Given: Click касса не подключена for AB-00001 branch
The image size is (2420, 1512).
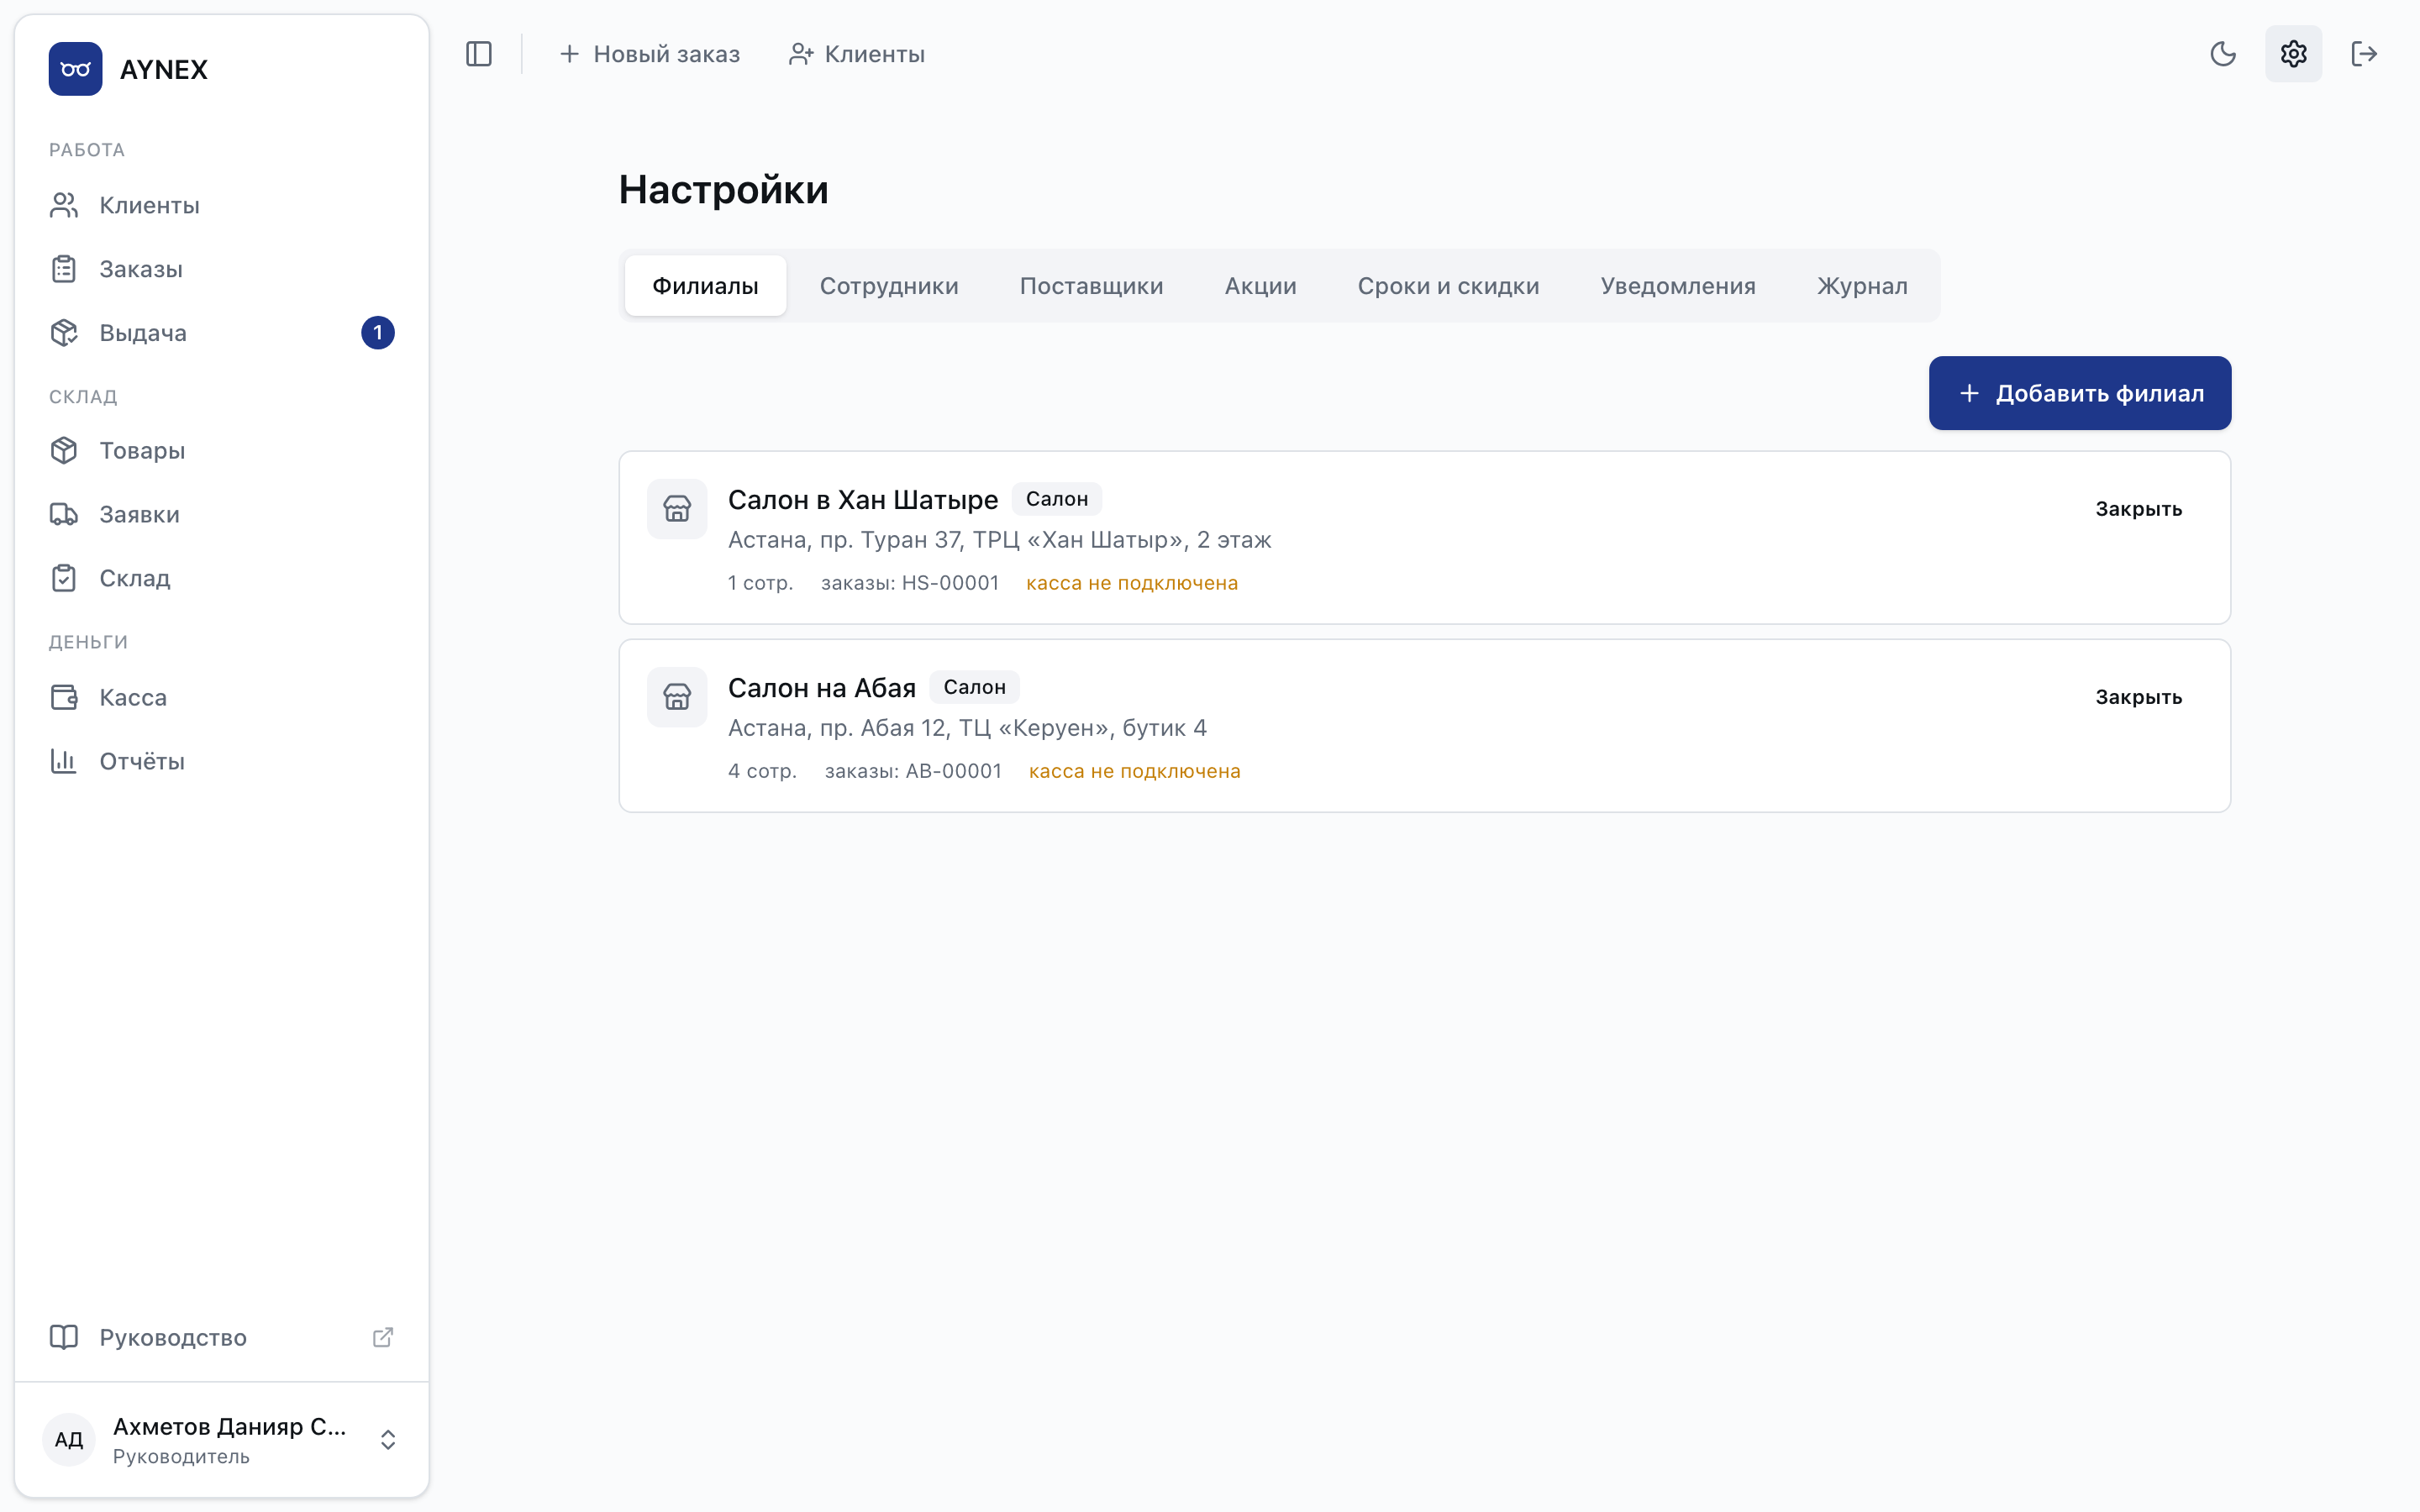Looking at the screenshot, I should [1135, 771].
